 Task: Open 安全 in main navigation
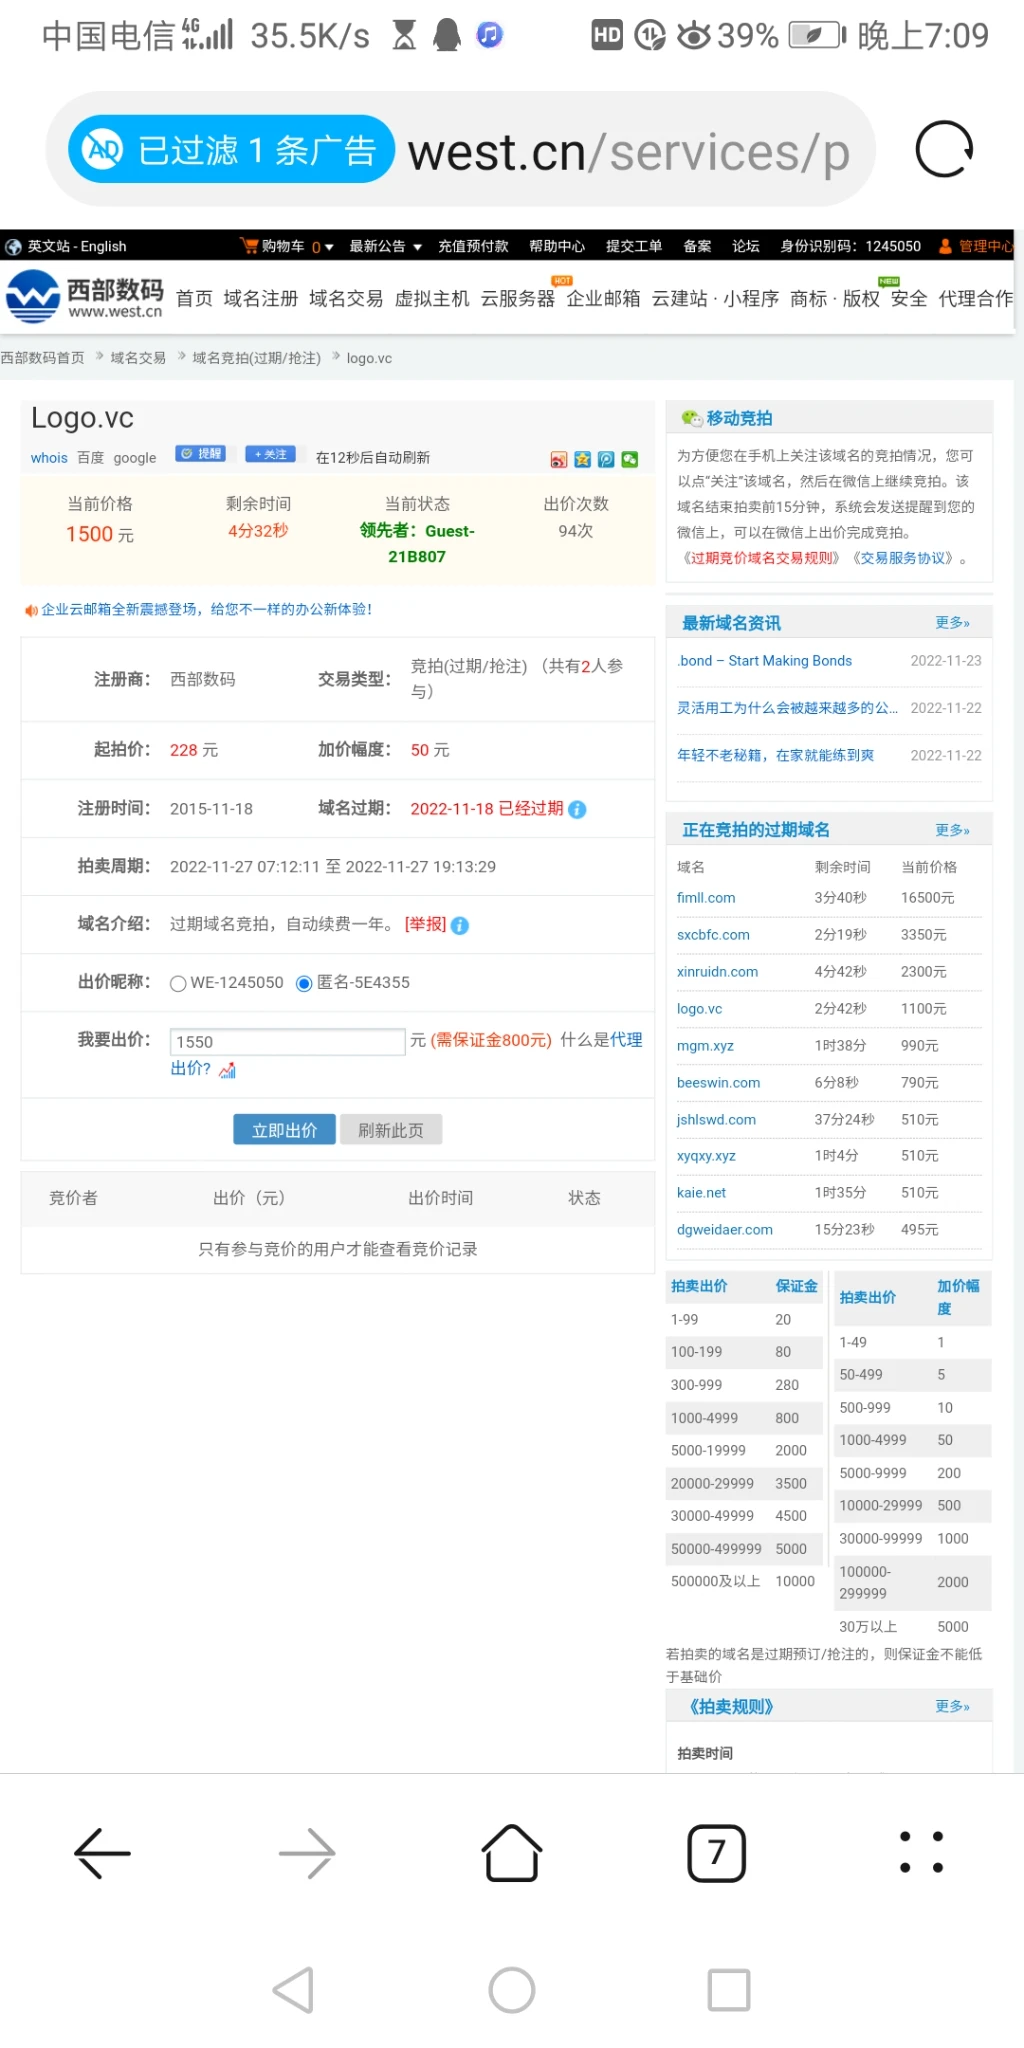(909, 298)
